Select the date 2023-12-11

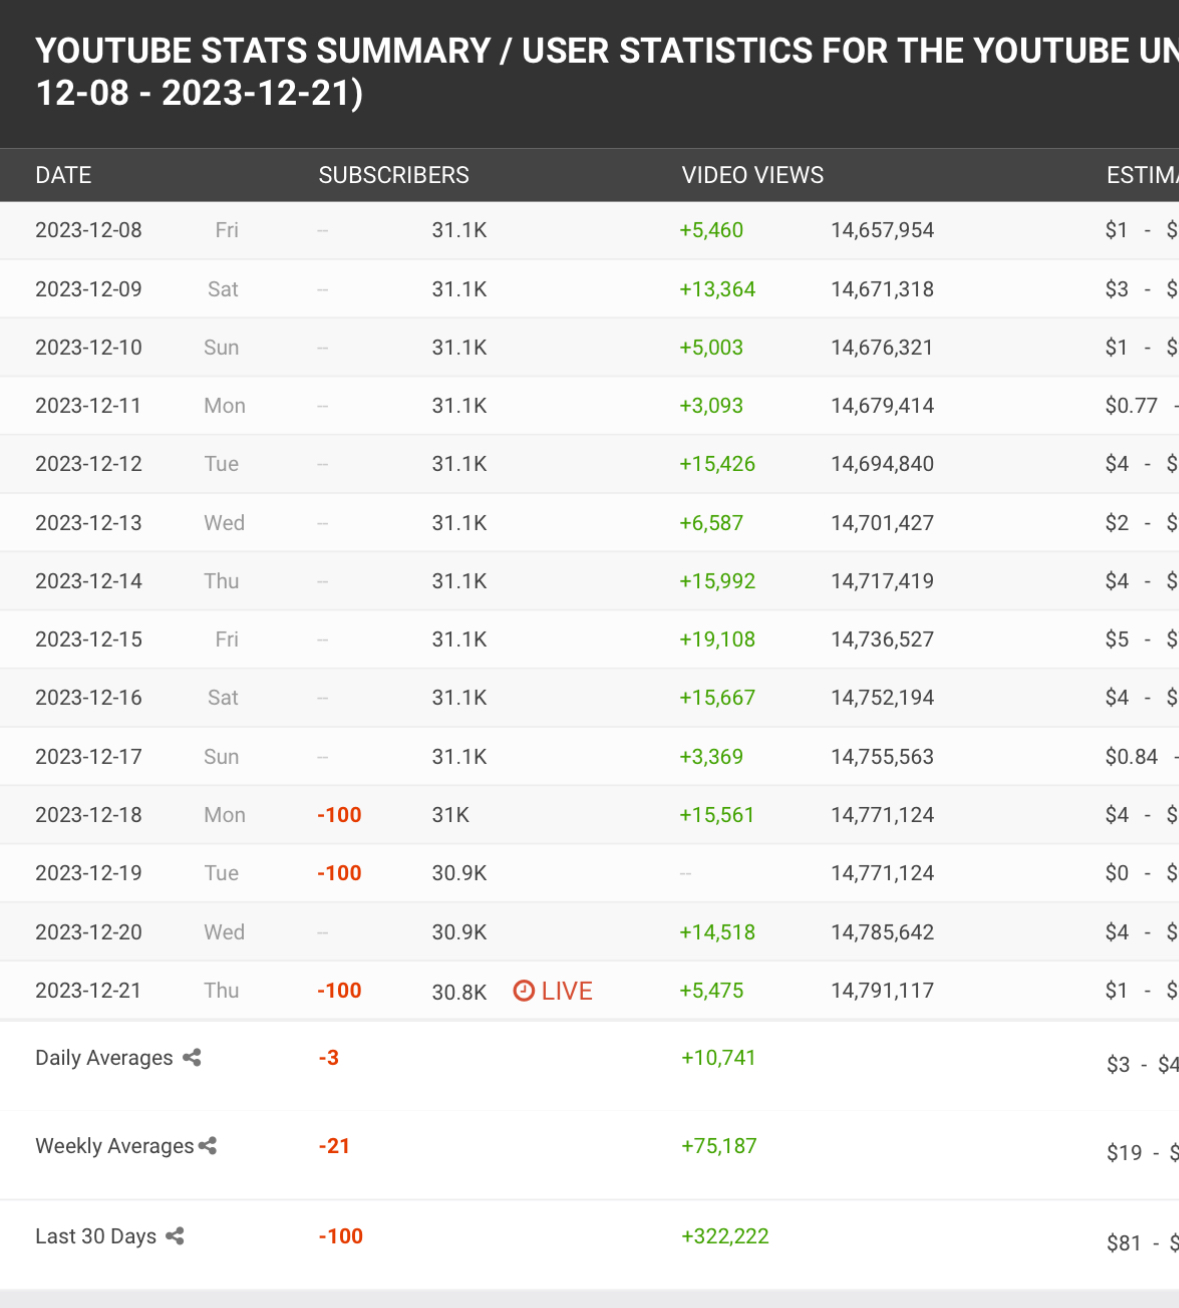[x=88, y=405]
